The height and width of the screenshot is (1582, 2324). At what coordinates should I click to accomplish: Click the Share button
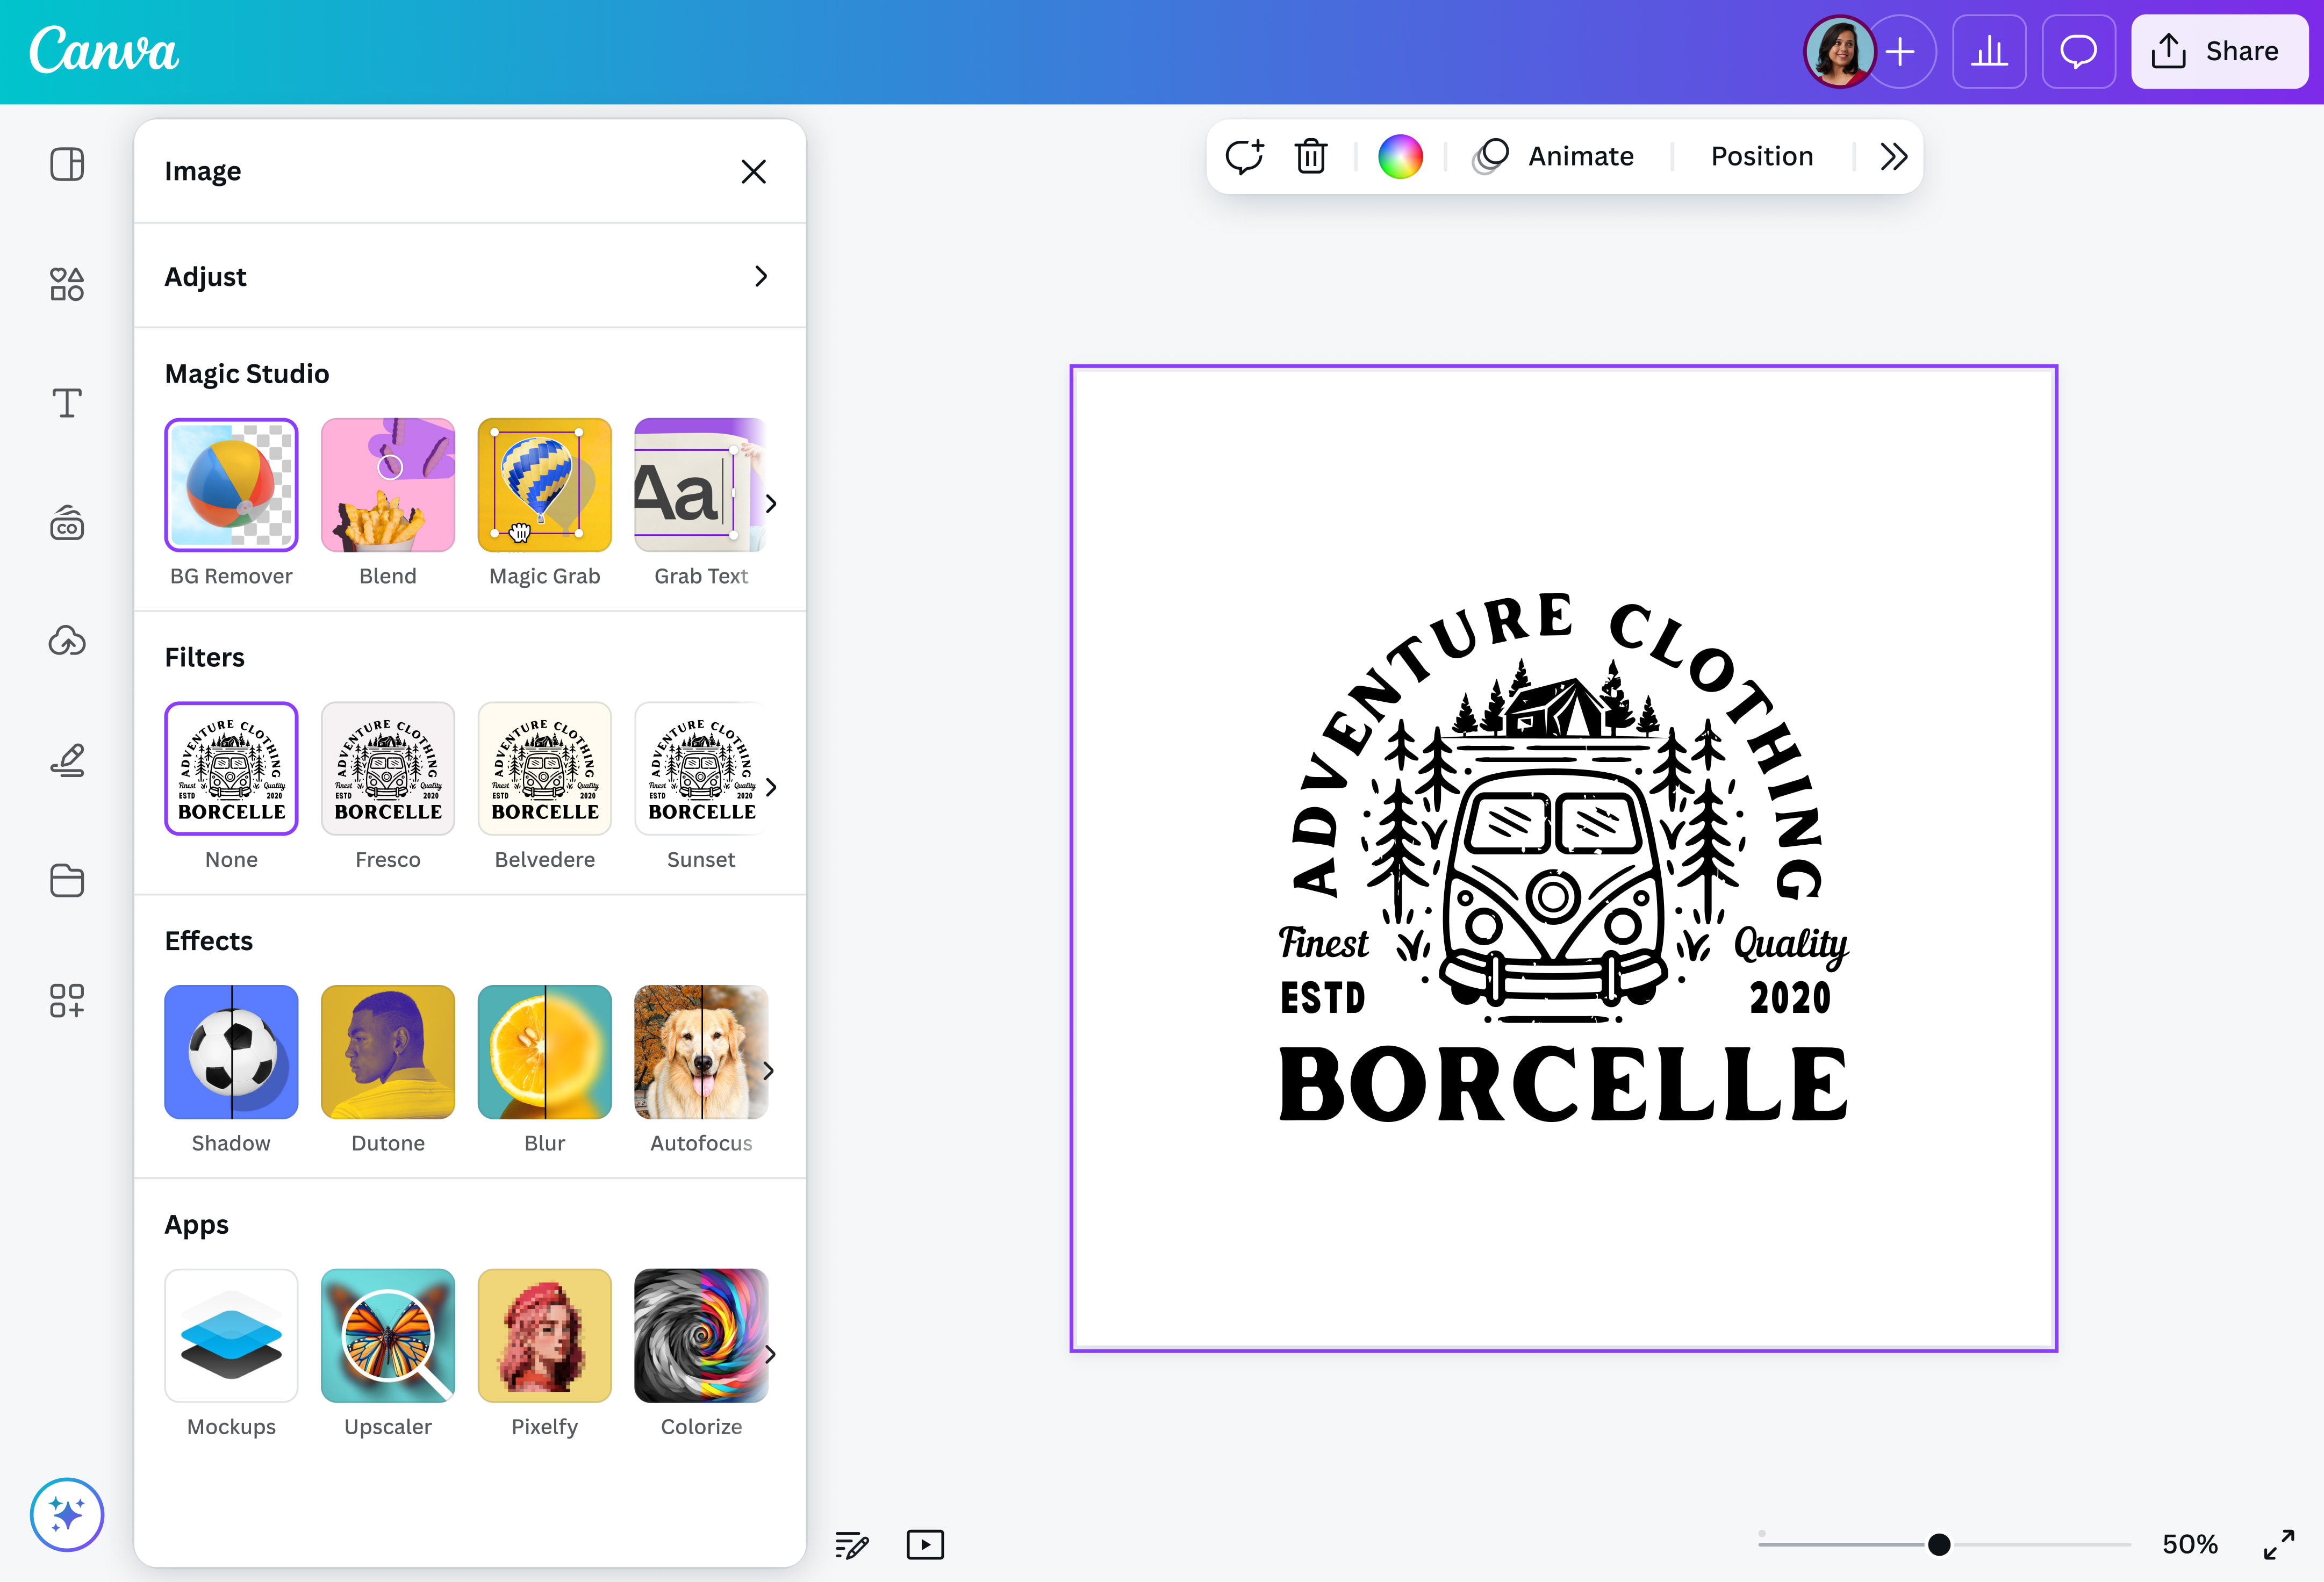2219,51
